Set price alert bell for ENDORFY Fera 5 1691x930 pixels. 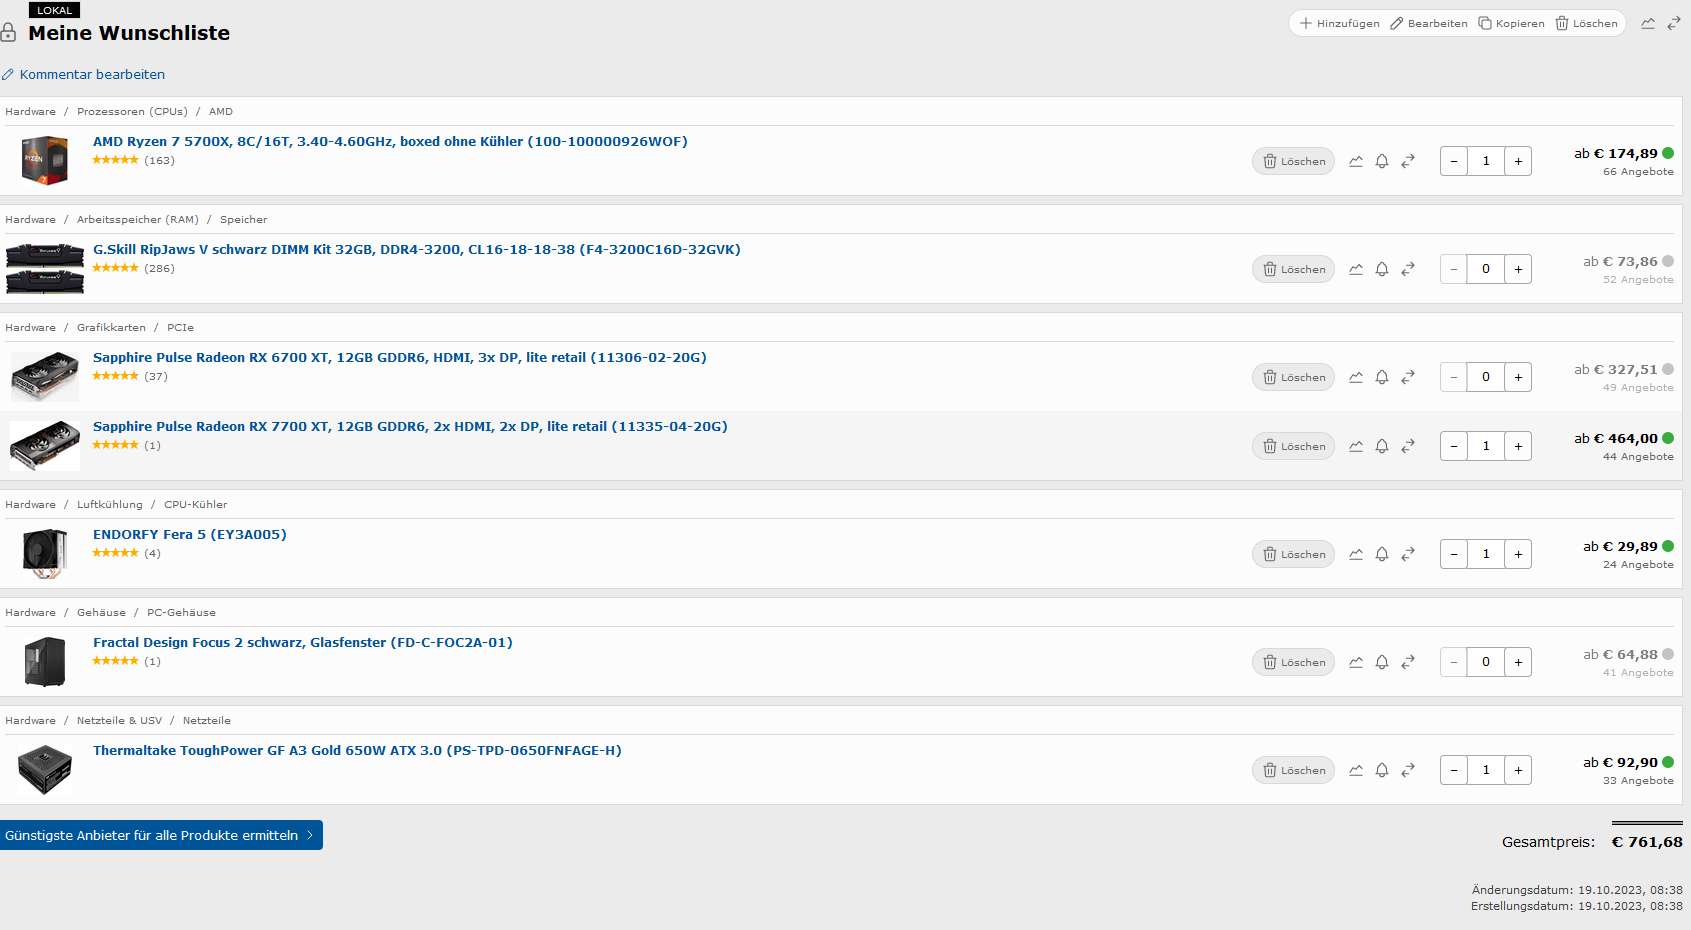click(x=1382, y=554)
